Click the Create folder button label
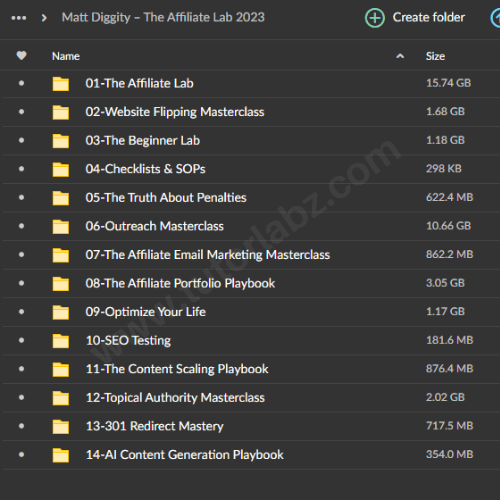The image size is (500, 500). [x=429, y=17]
